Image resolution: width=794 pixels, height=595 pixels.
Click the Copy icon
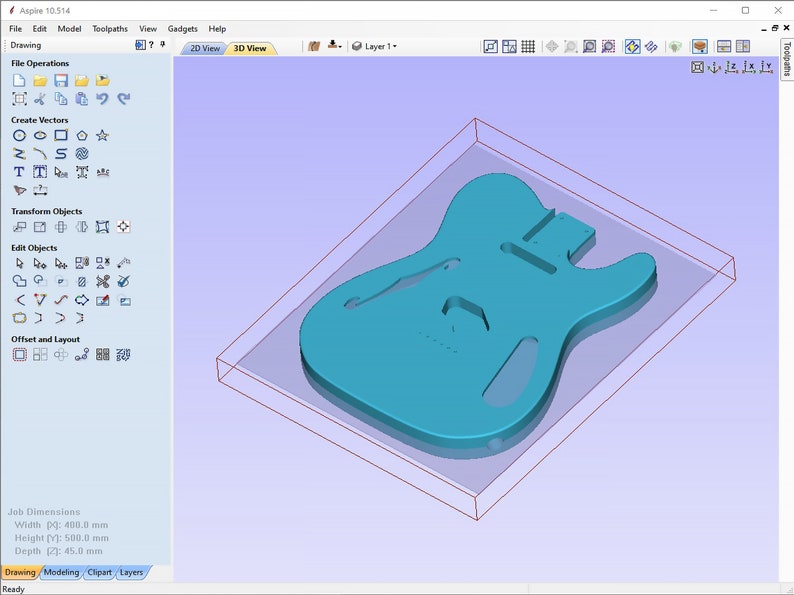click(61, 99)
